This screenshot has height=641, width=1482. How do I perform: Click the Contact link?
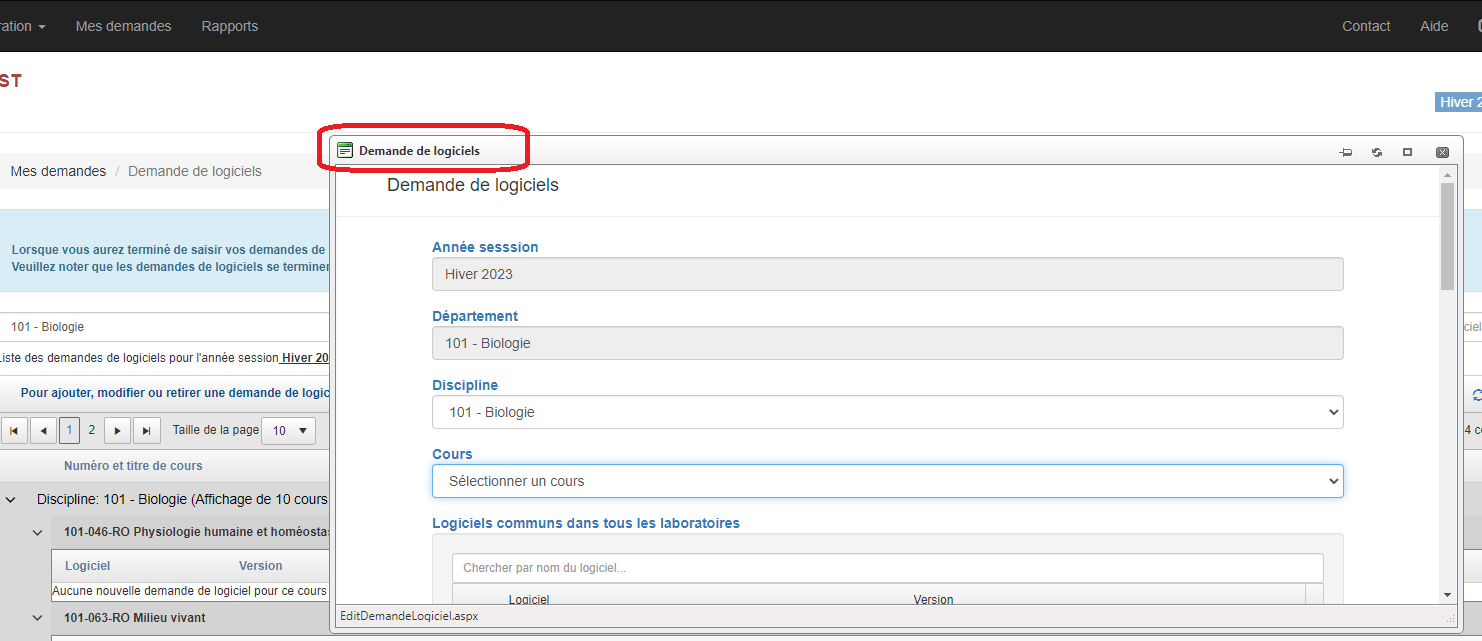pos(1366,26)
